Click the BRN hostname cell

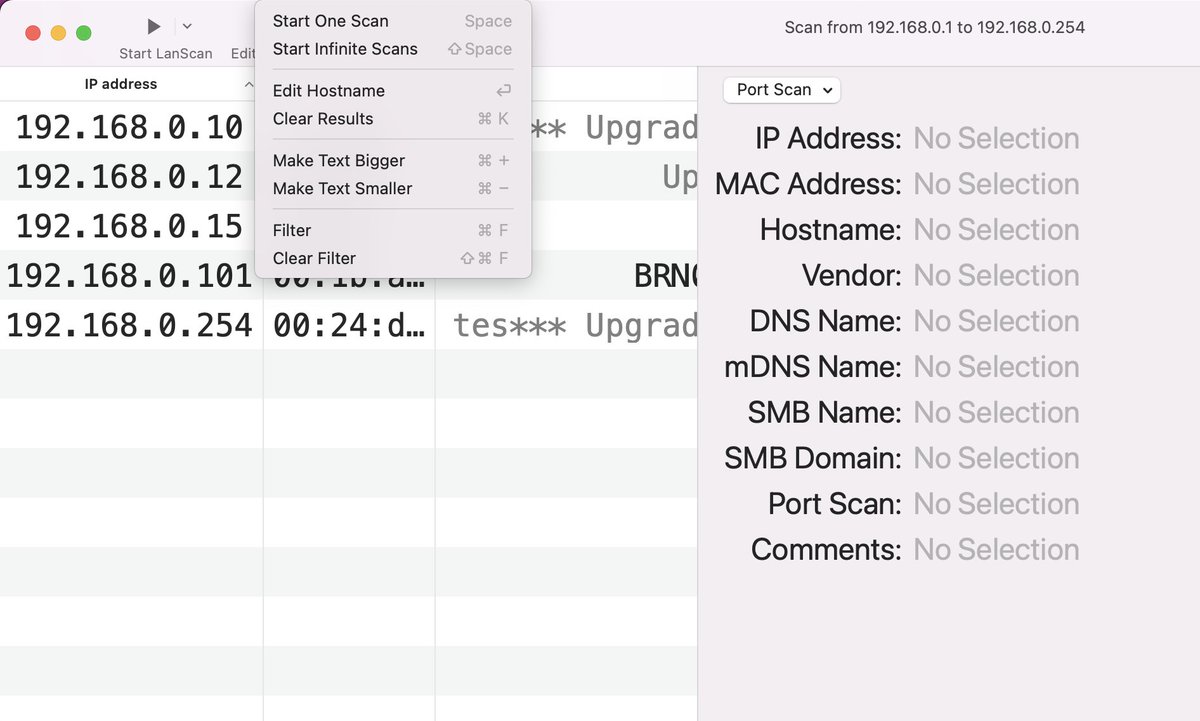(567, 276)
